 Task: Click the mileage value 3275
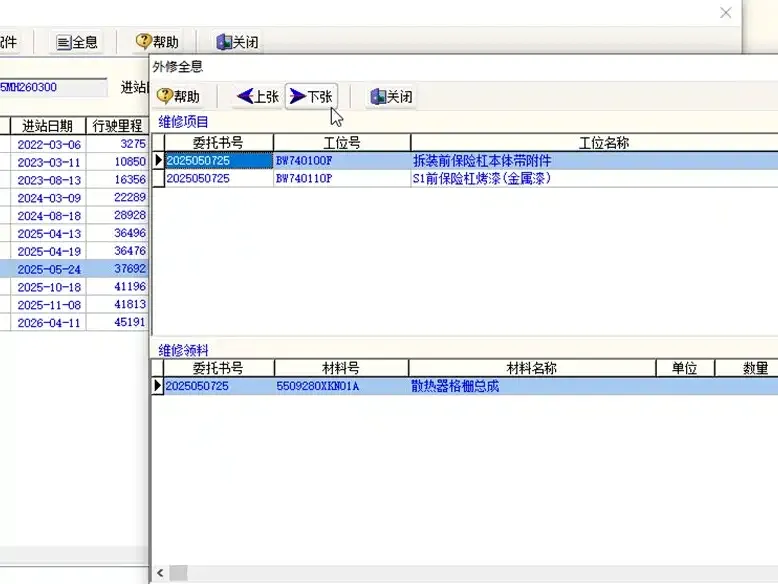133,143
